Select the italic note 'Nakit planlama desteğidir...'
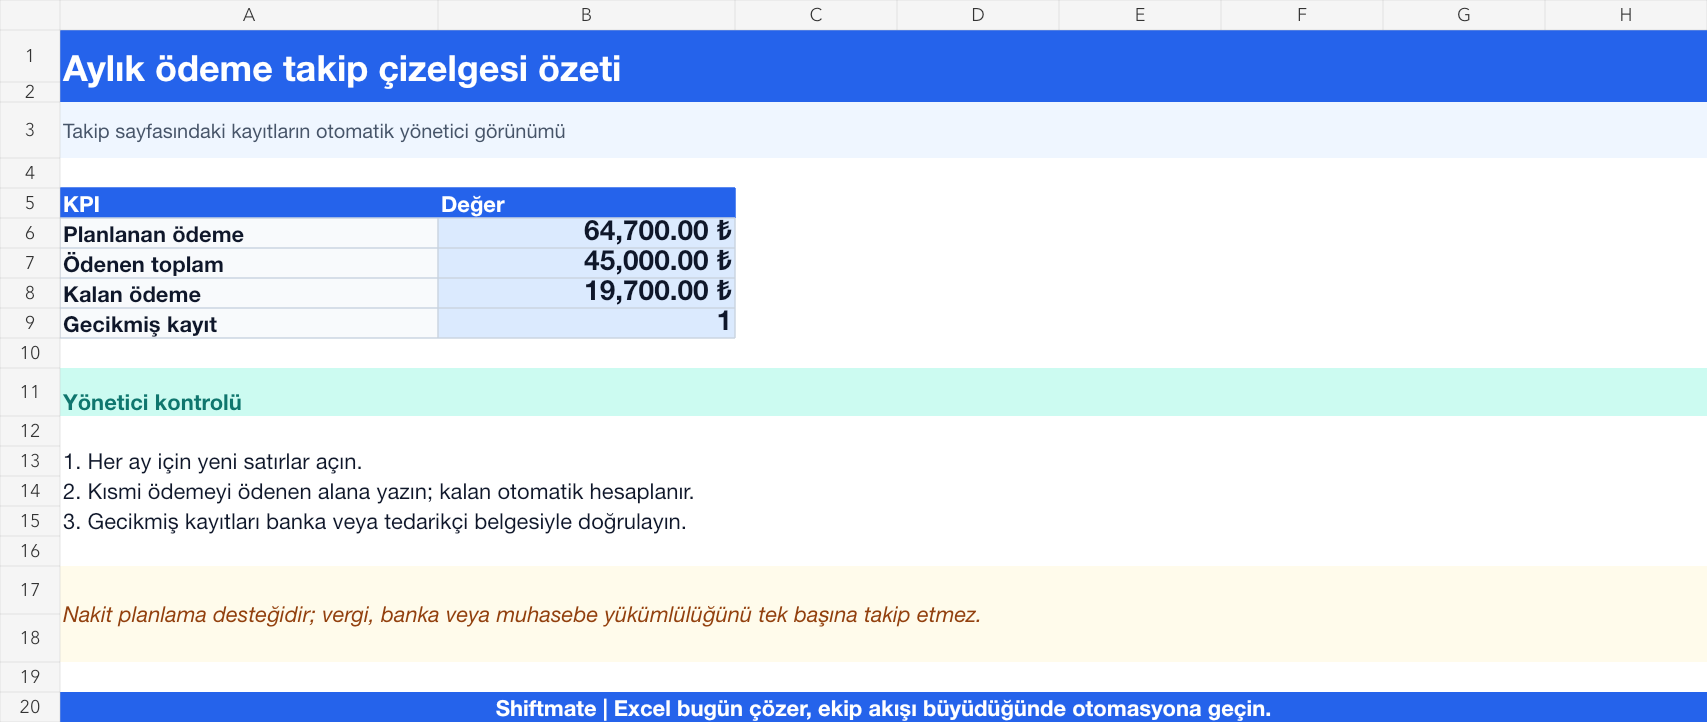Image resolution: width=1707 pixels, height=722 pixels. pyautogui.click(x=521, y=614)
